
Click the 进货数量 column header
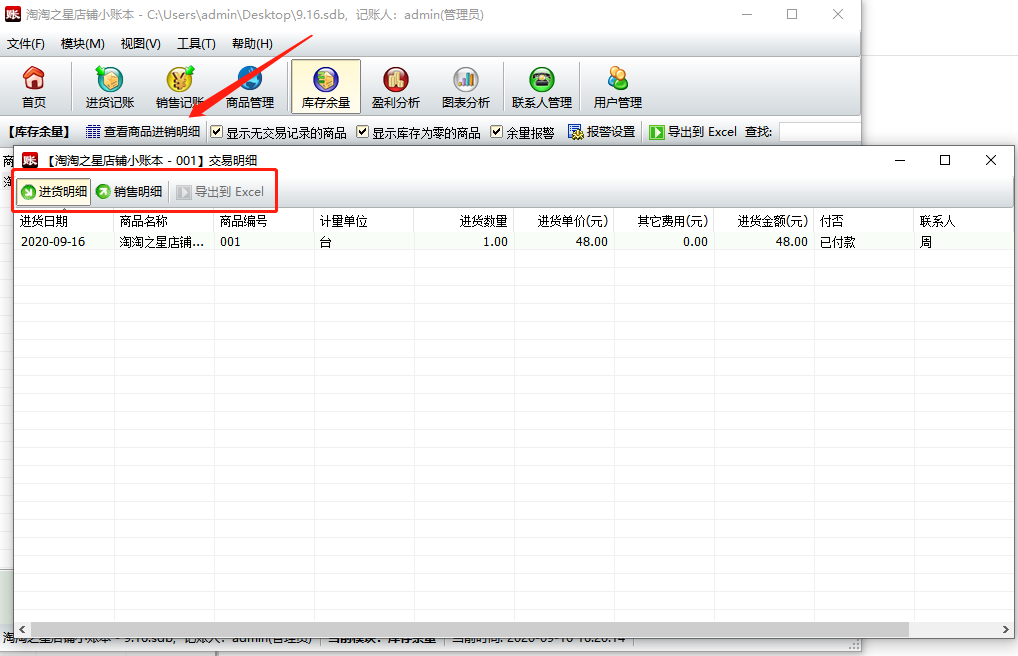(464, 221)
